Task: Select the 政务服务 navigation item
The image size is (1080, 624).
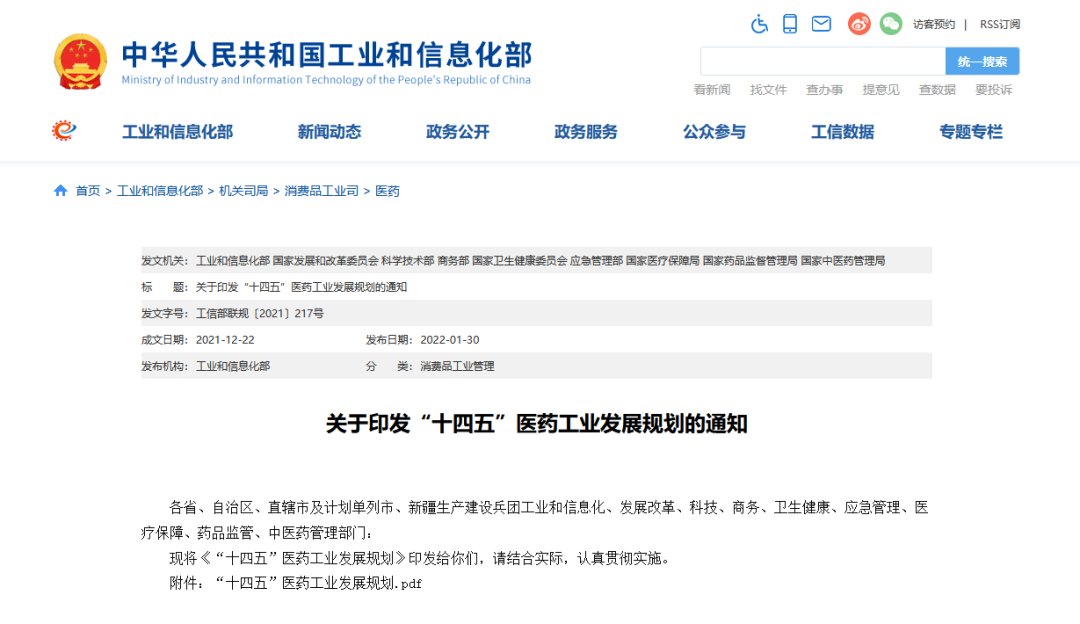Action: point(586,132)
